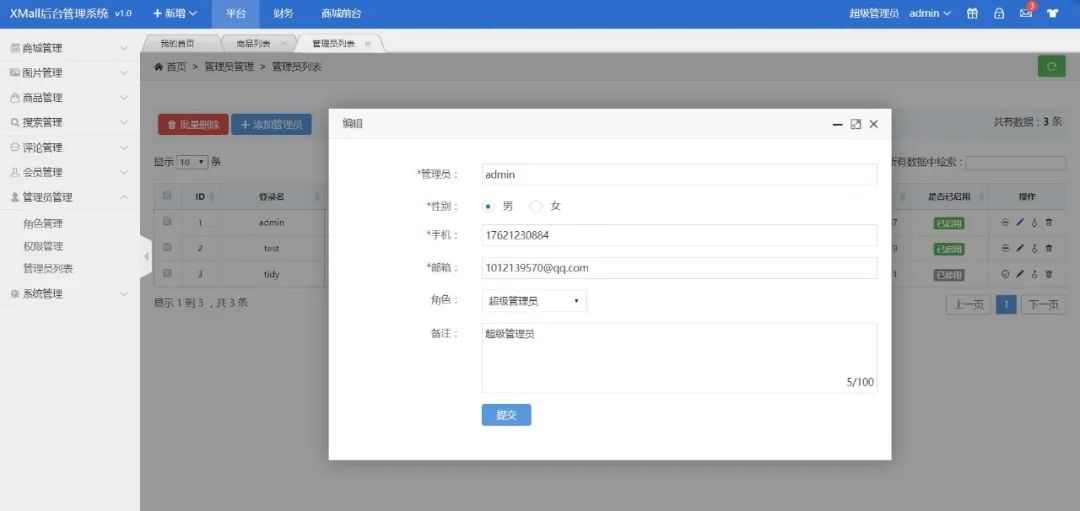The width and height of the screenshot is (1080, 511).
Task: Close the 商品列表 tab with its x
Action: pyautogui.click(x=283, y=43)
